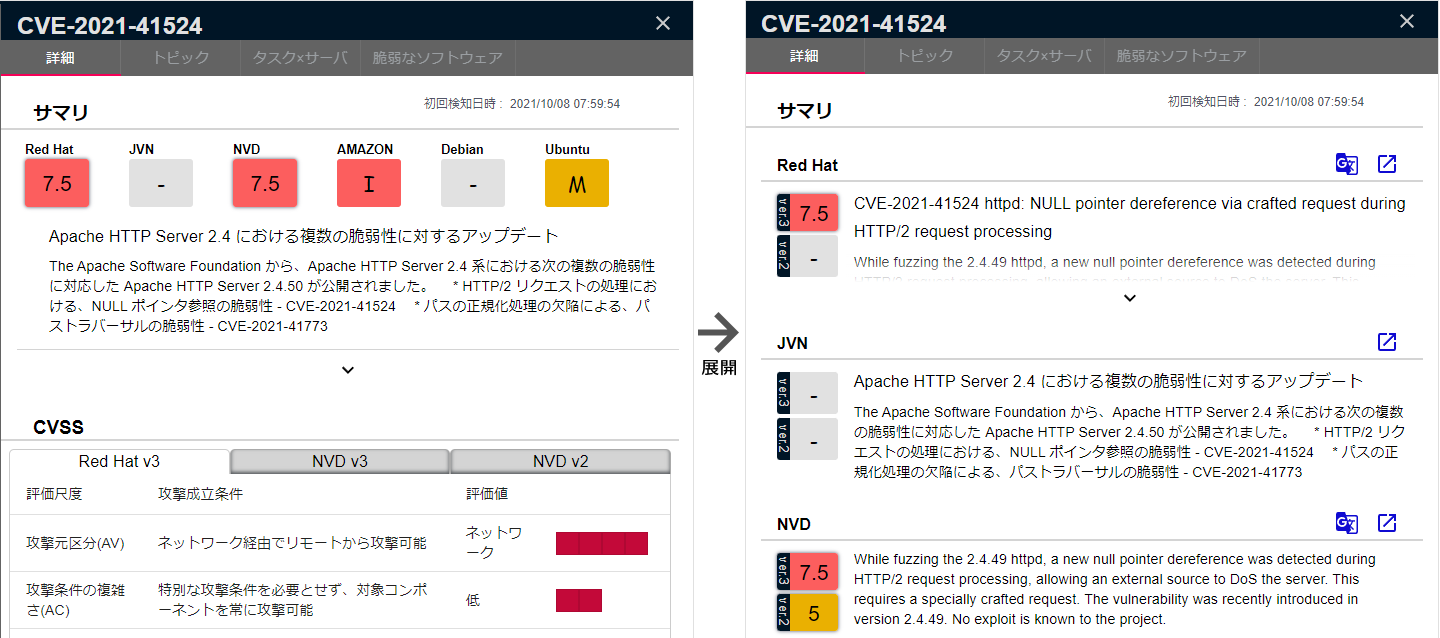Click the 評価値 column header

pos(487,494)
